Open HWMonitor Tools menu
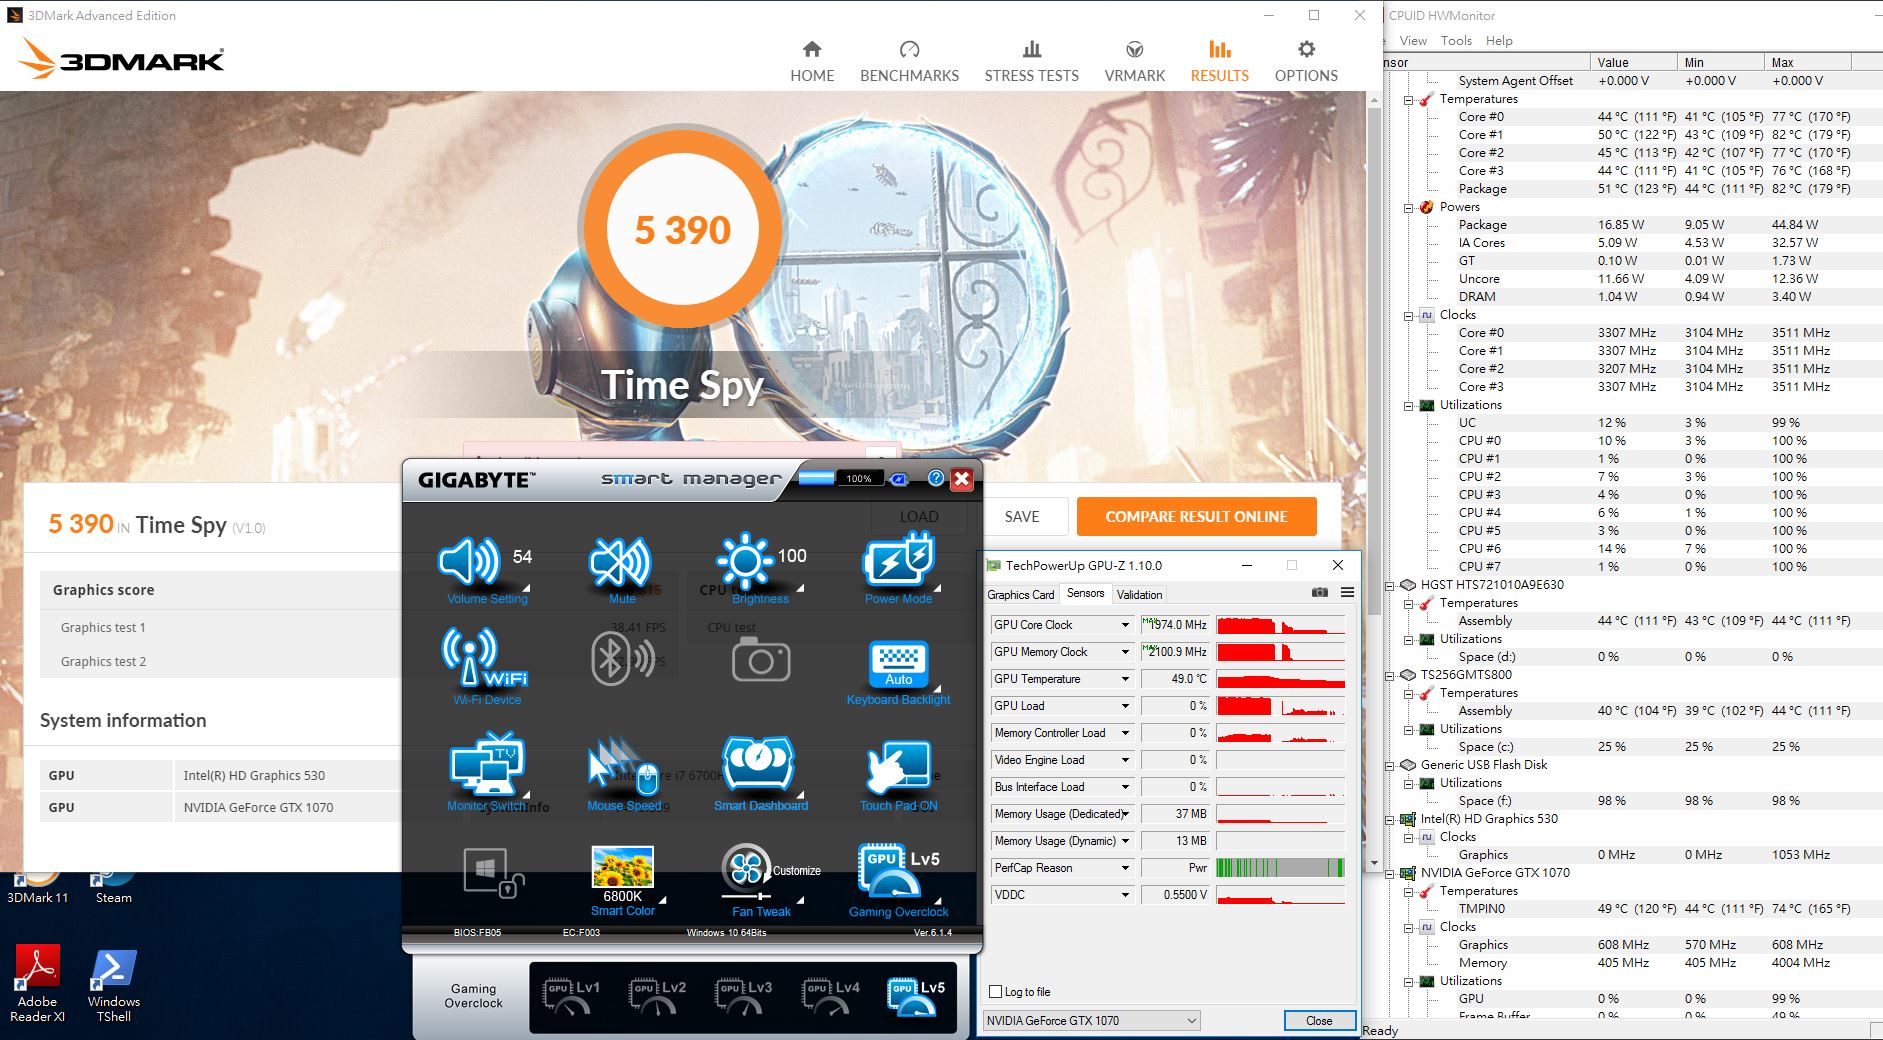 (1456, 41)
